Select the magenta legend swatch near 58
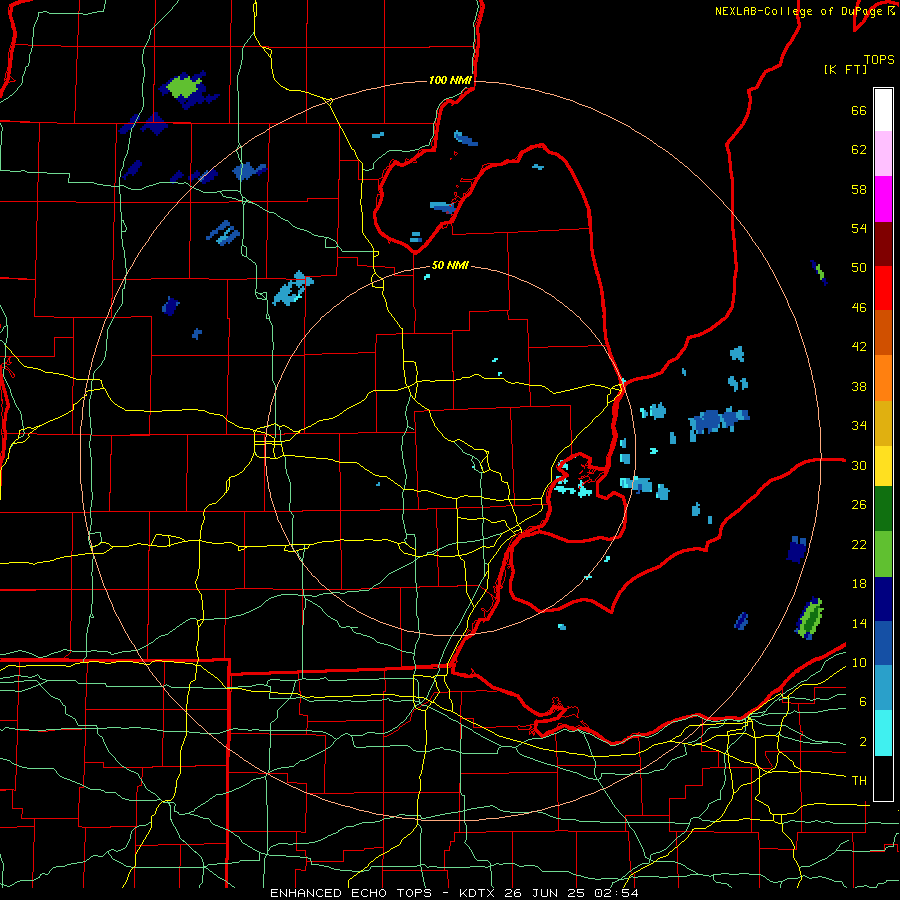 tap(883, 199)
